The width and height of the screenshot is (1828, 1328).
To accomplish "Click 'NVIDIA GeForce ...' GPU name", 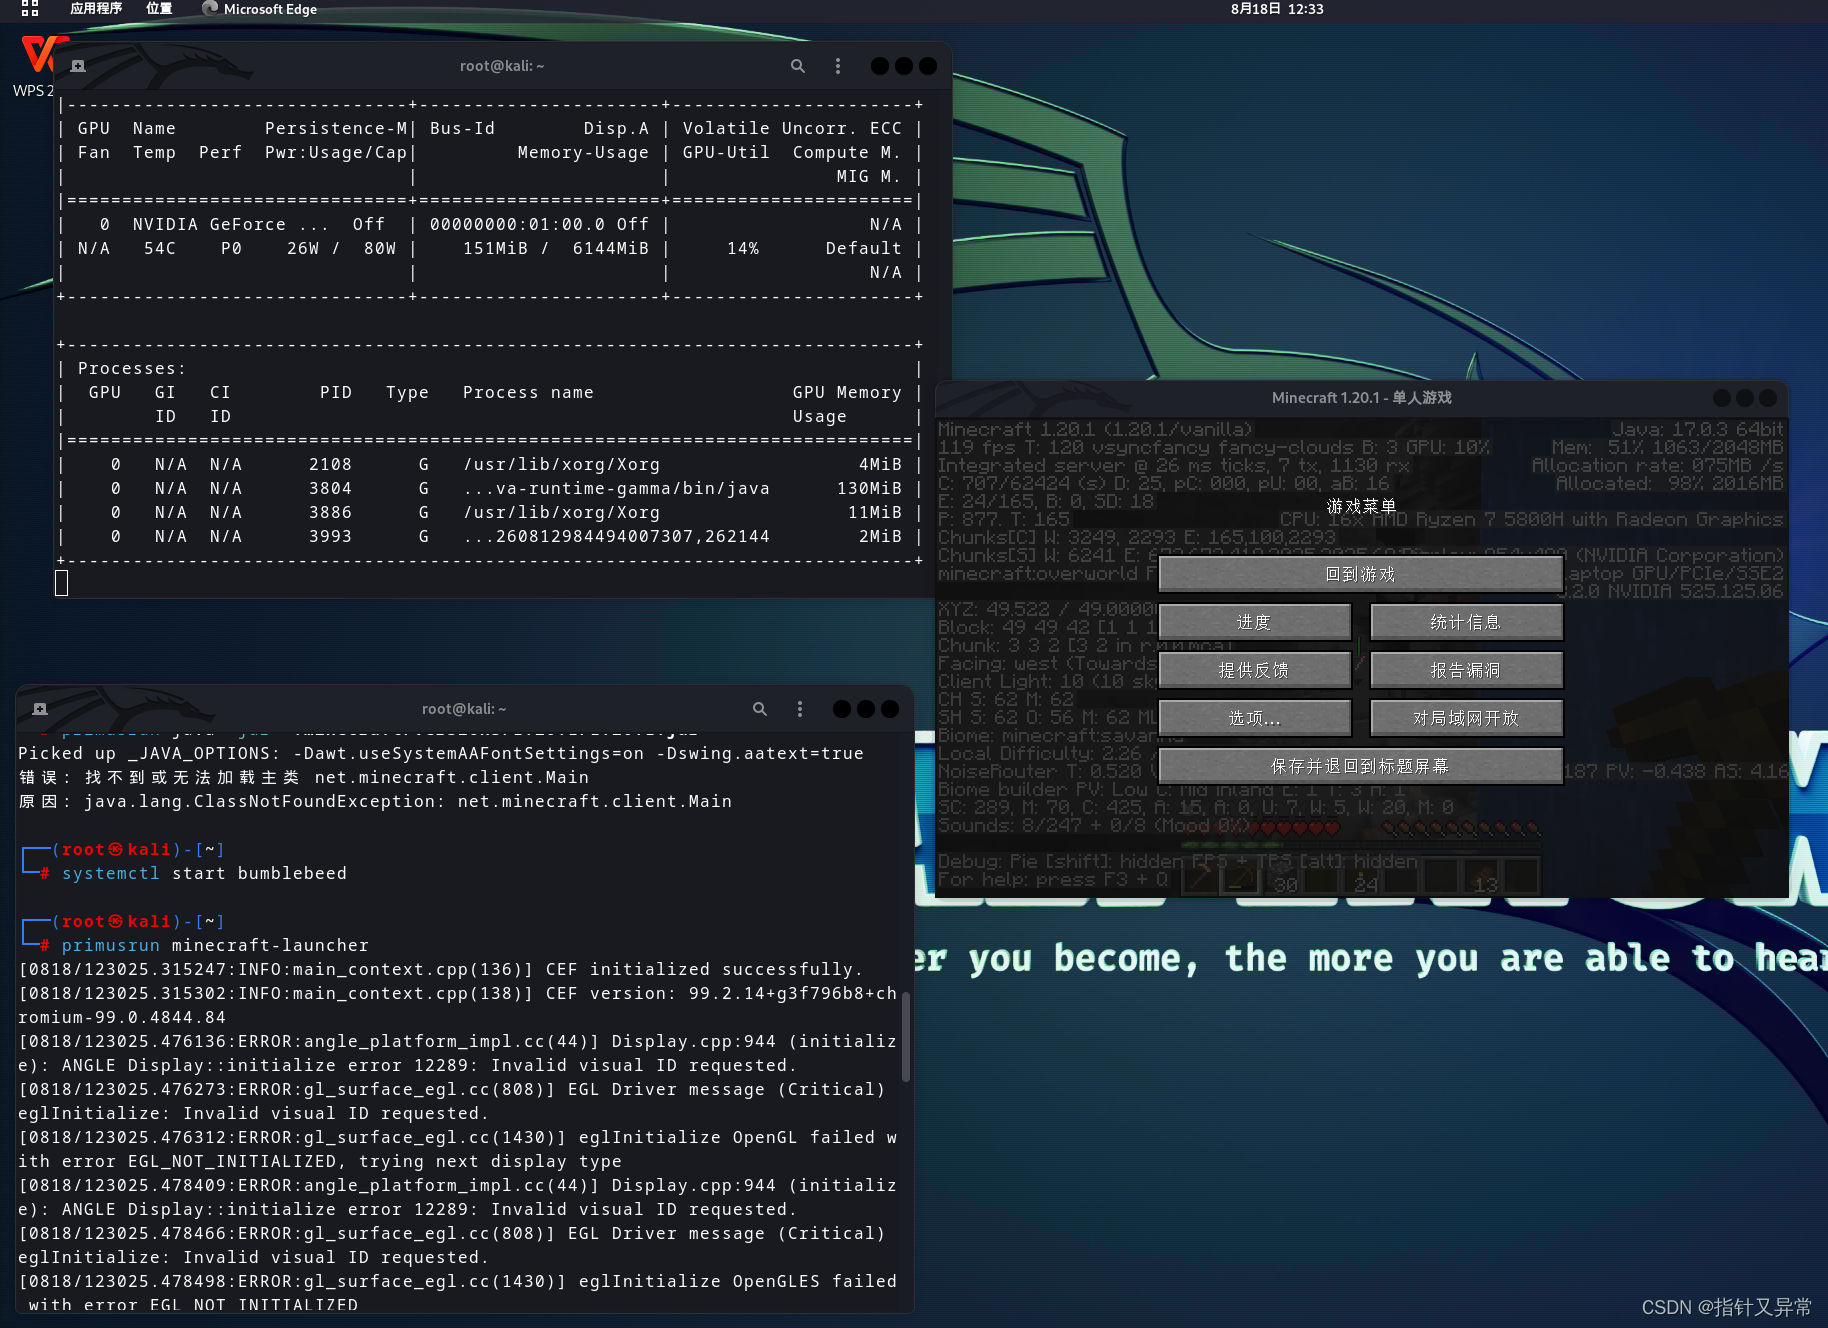I will click(x=231, y=225).
